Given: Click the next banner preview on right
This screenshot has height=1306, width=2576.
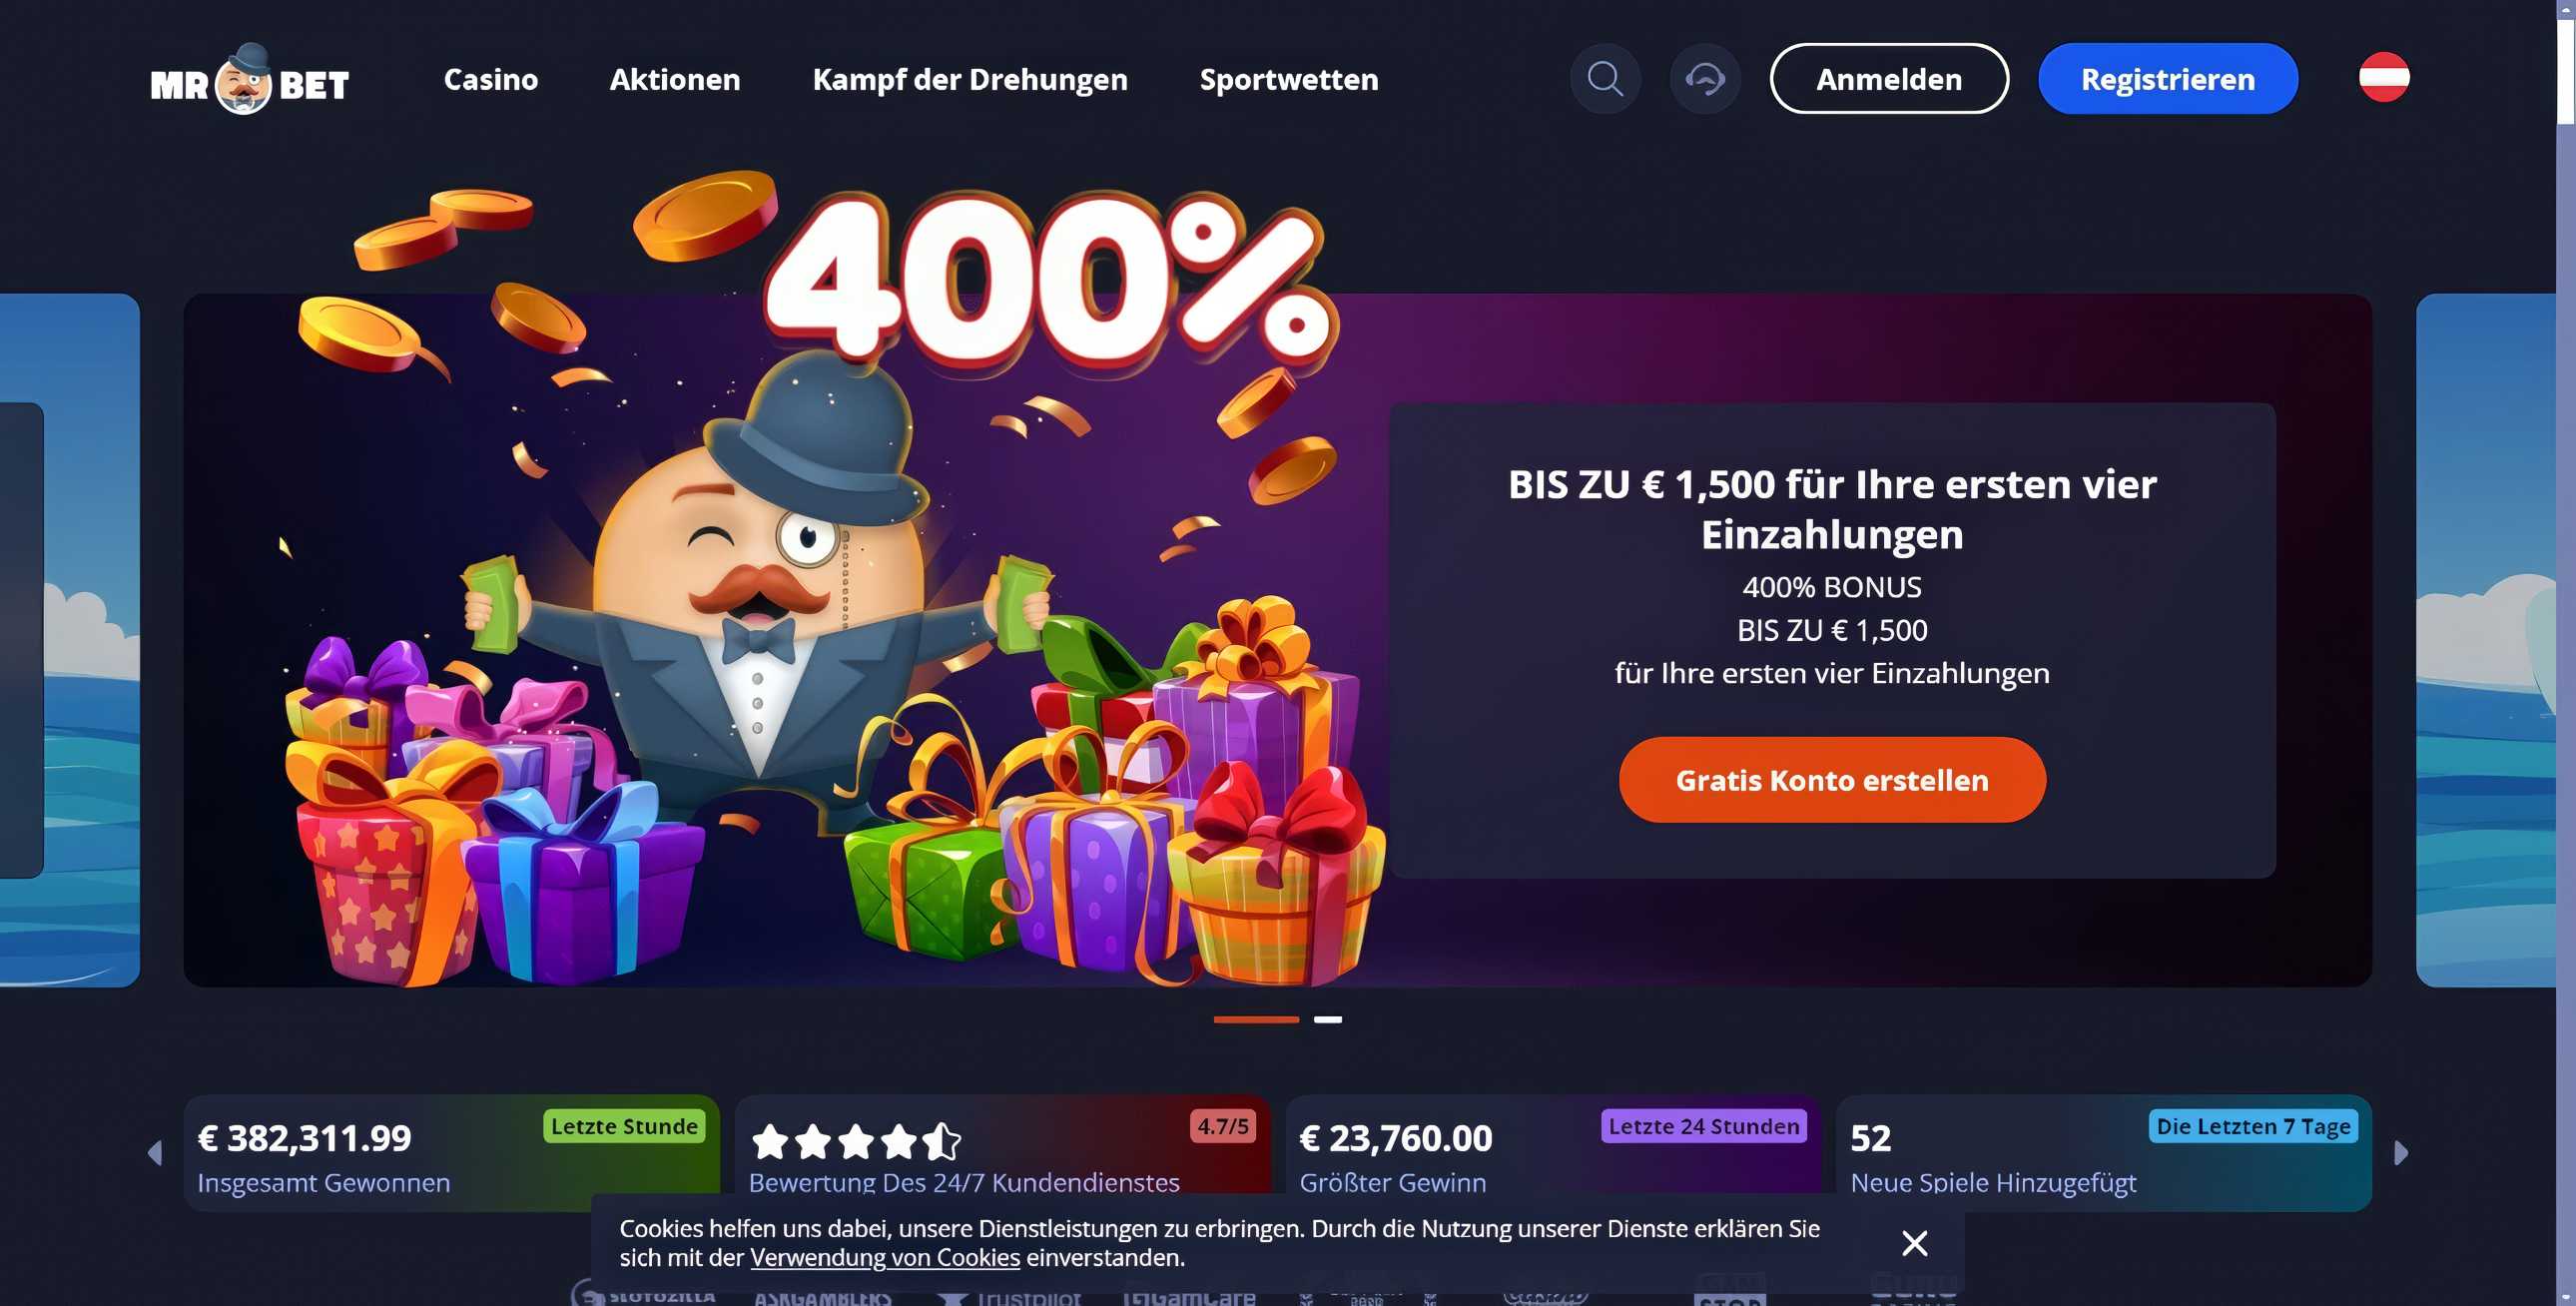Looking at the screenshot, I should pyautogui.click(x=2485, y=640).
